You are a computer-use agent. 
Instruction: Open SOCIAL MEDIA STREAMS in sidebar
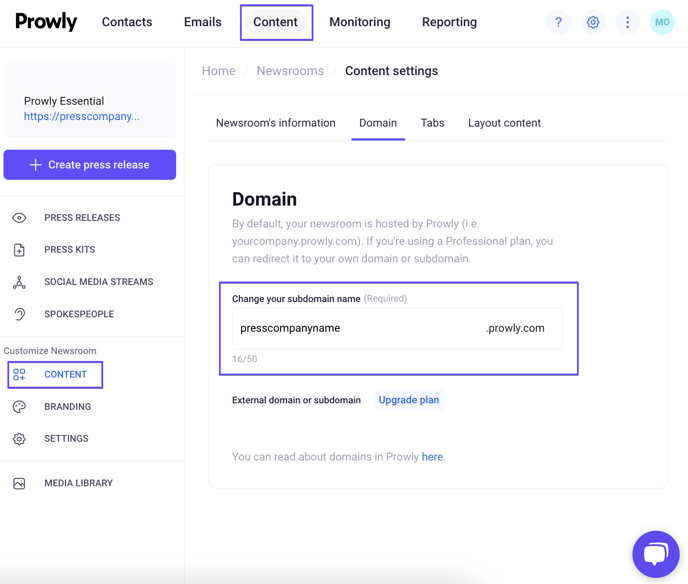click(x=99, y=282)
